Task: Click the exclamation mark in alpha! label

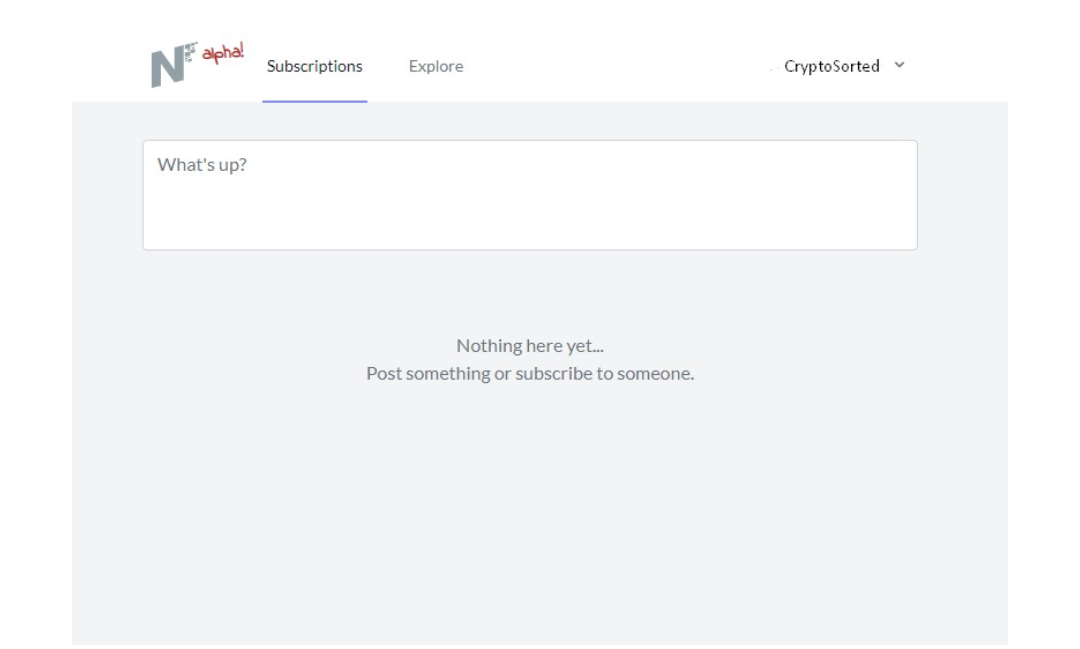Action: coord(241,48)
